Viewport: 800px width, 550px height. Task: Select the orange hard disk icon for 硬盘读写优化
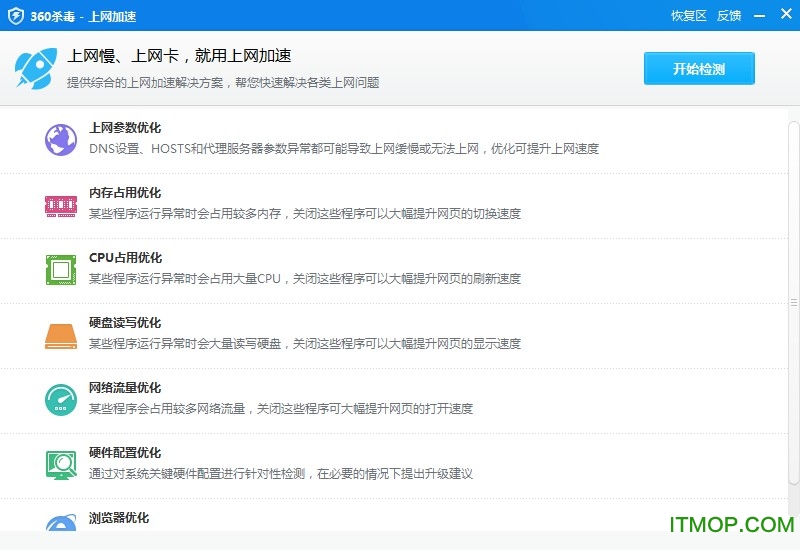tap(60, 335)
